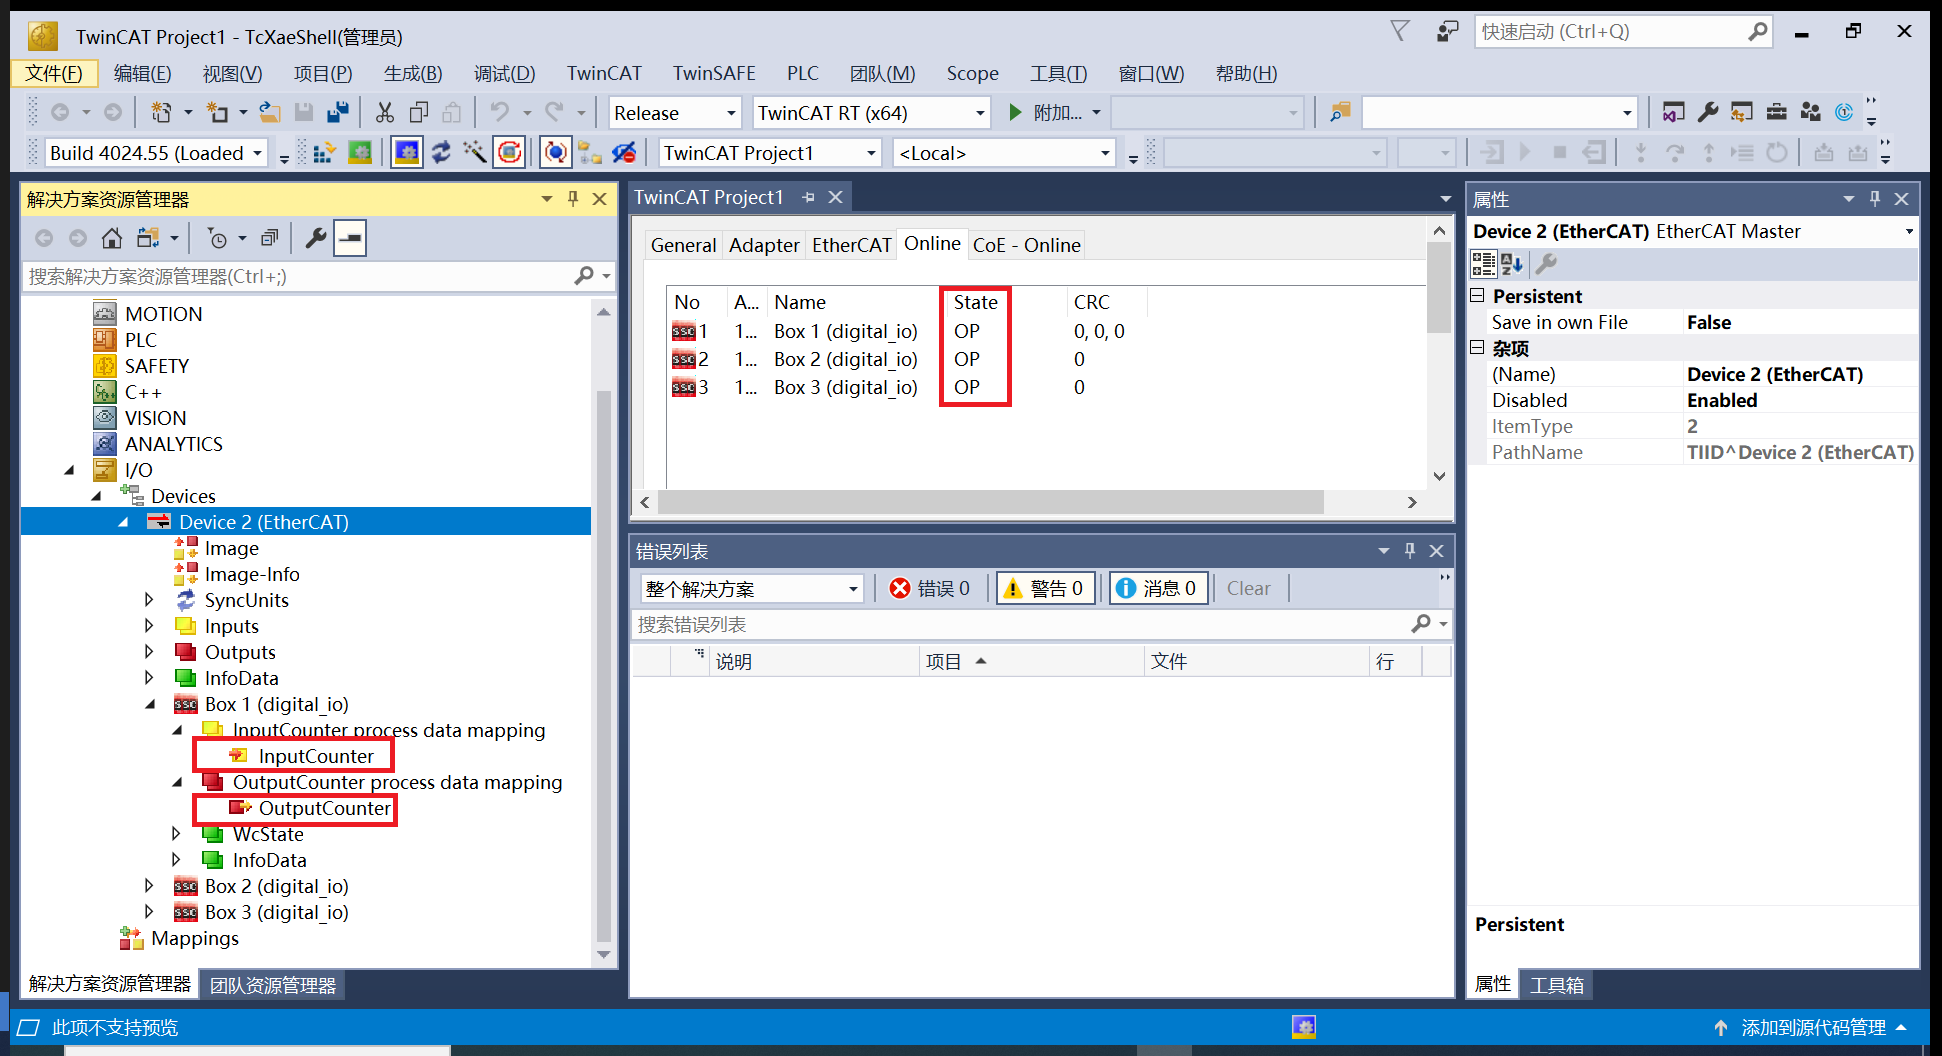
Task: Click the notifications filter funnel icon
Action: coord(1400,31)
